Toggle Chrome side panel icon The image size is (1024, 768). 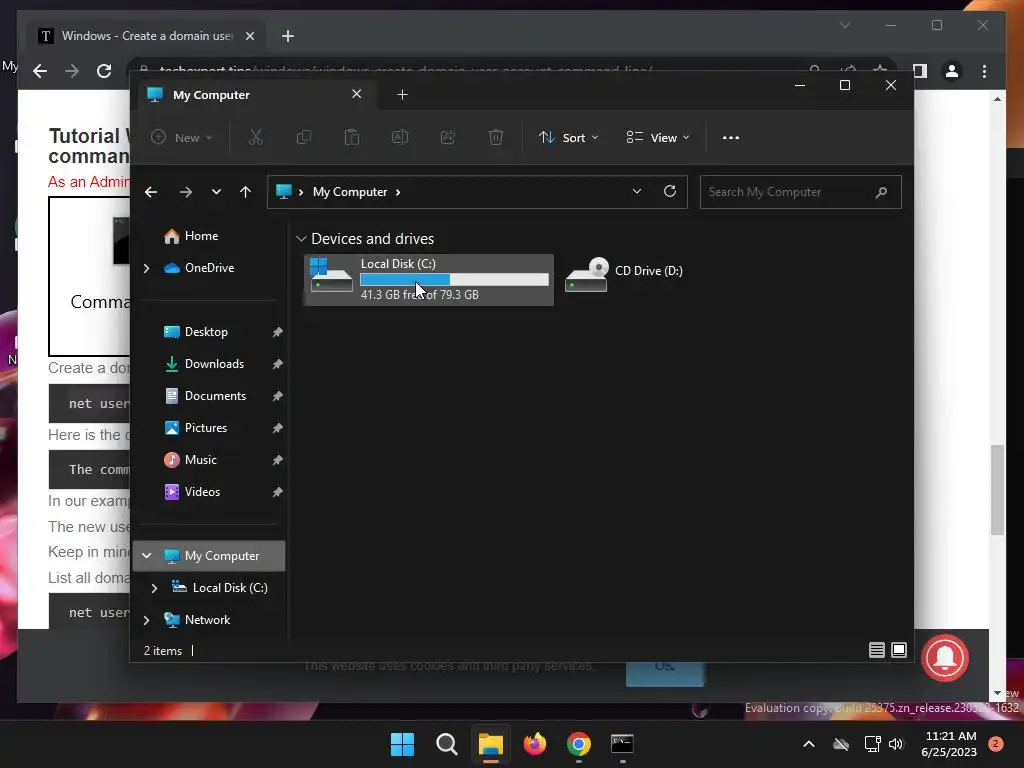[920, 71]
